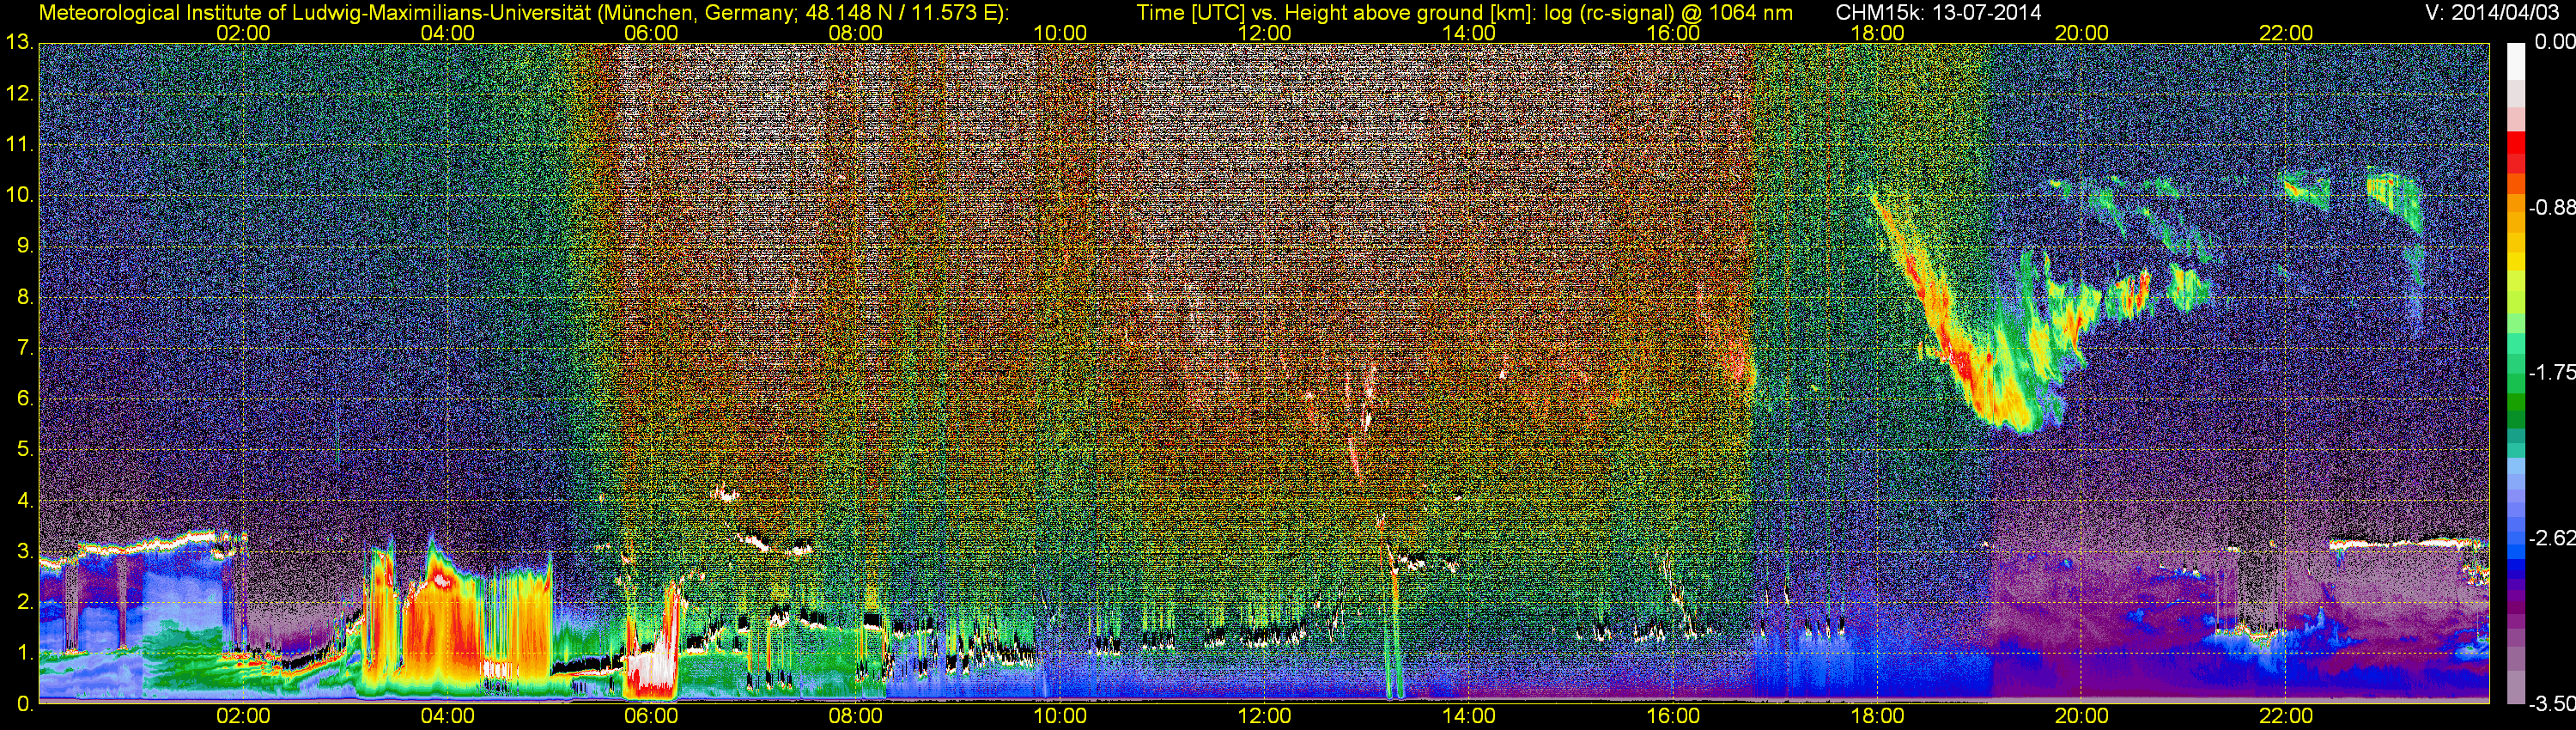Click the 14:00 label on the top time axis
The width and height of the screenshot is (2576, 730).
1469,33
